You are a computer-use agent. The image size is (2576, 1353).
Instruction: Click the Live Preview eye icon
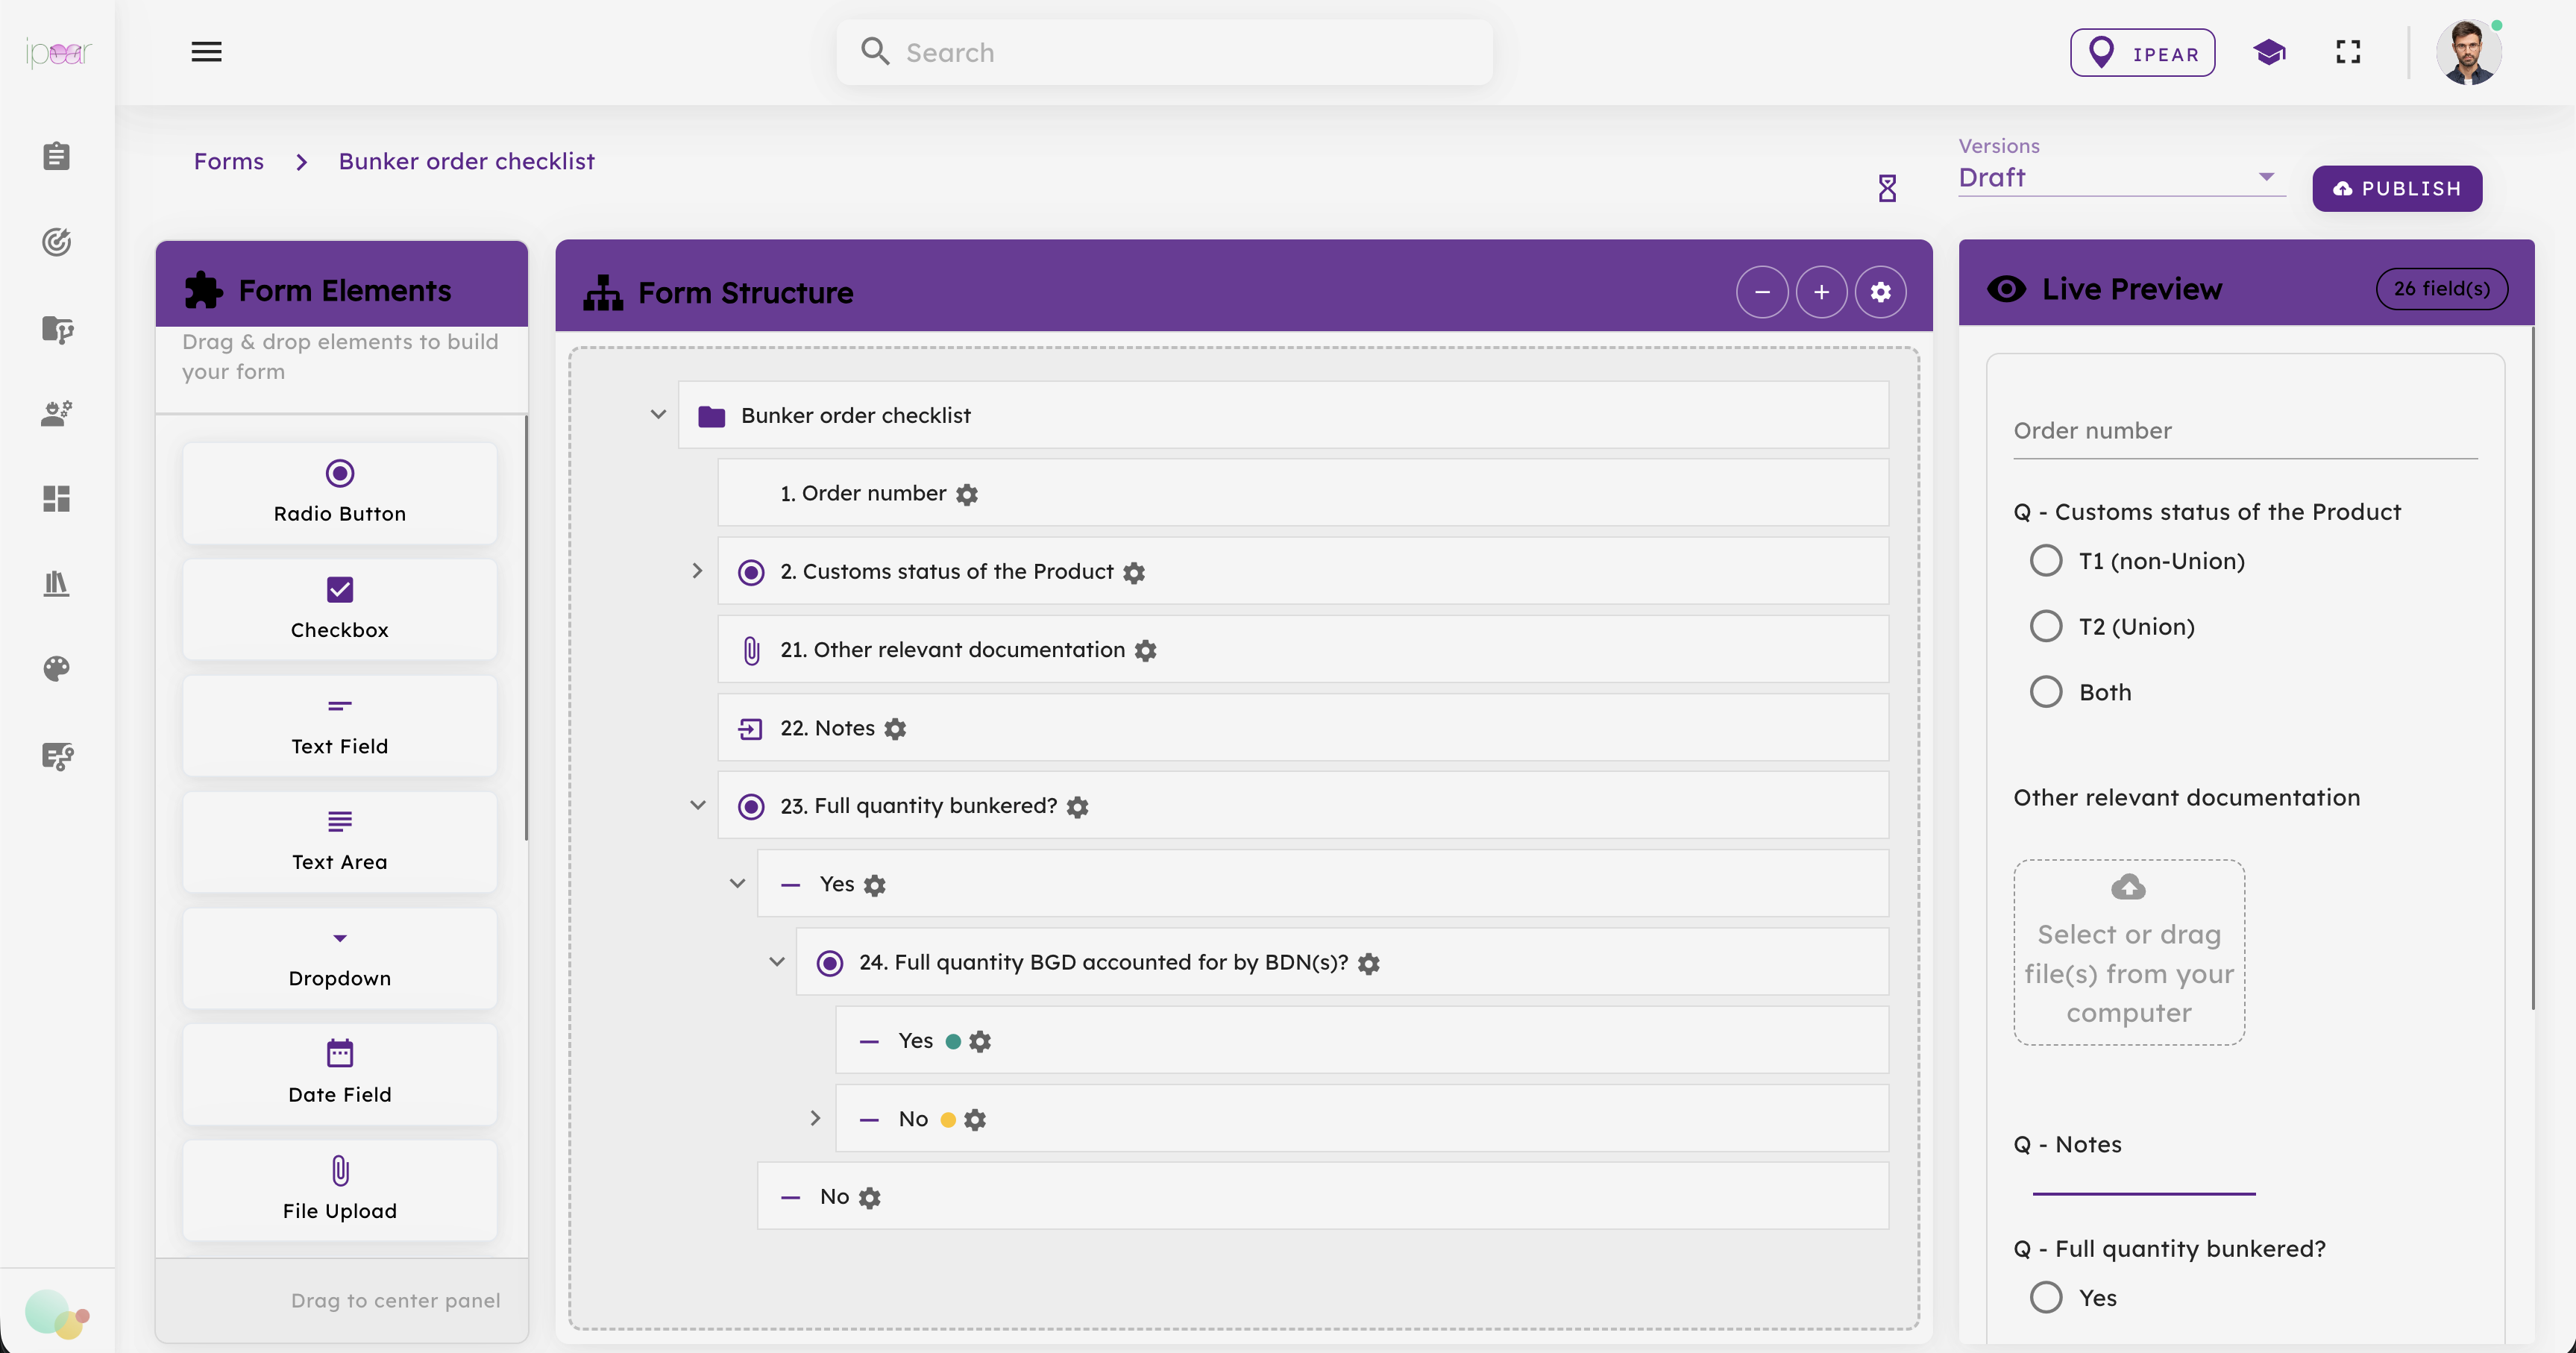click(x=2006, y=289)
